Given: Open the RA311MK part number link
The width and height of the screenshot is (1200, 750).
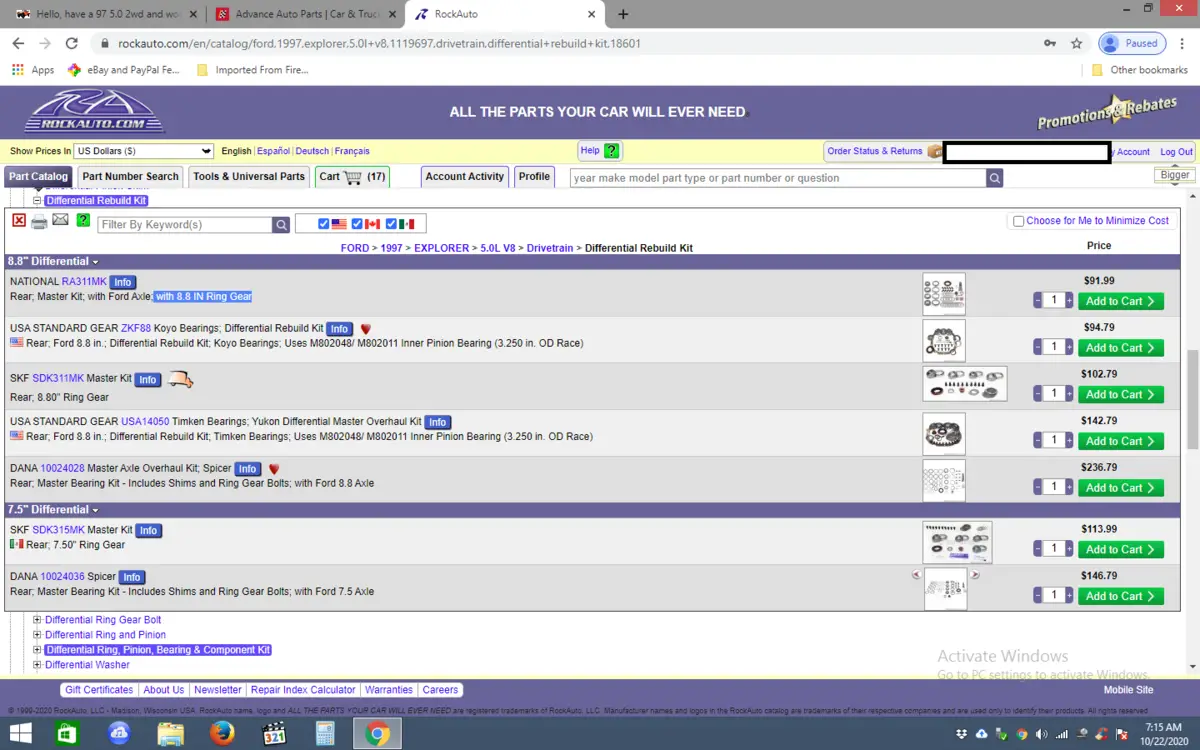Looking at the screenshot, I should coord(84,282).
